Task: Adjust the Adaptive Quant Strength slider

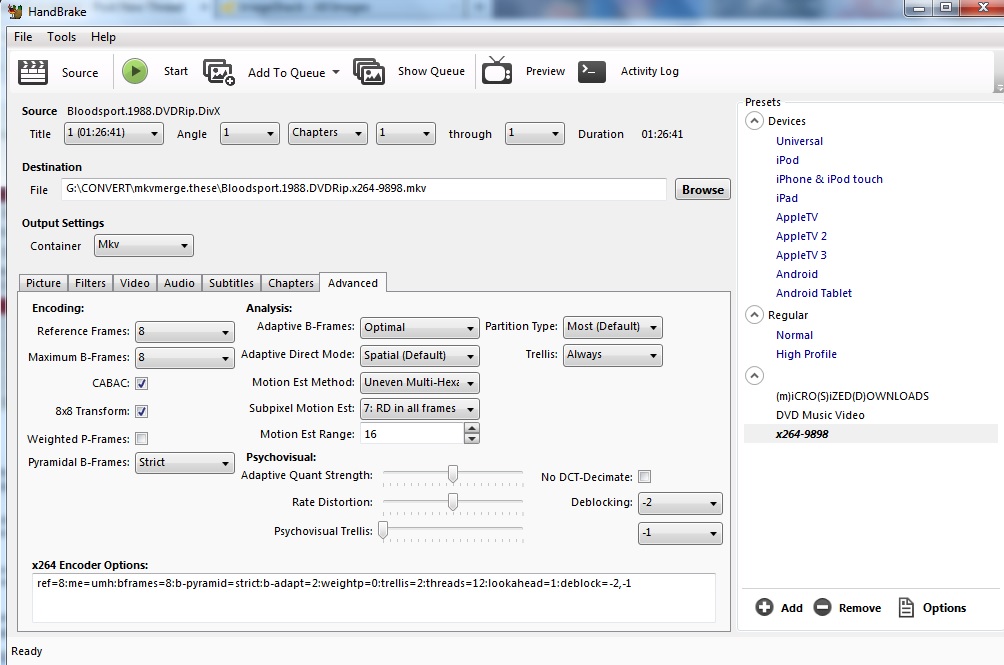Action: point(453,474)
